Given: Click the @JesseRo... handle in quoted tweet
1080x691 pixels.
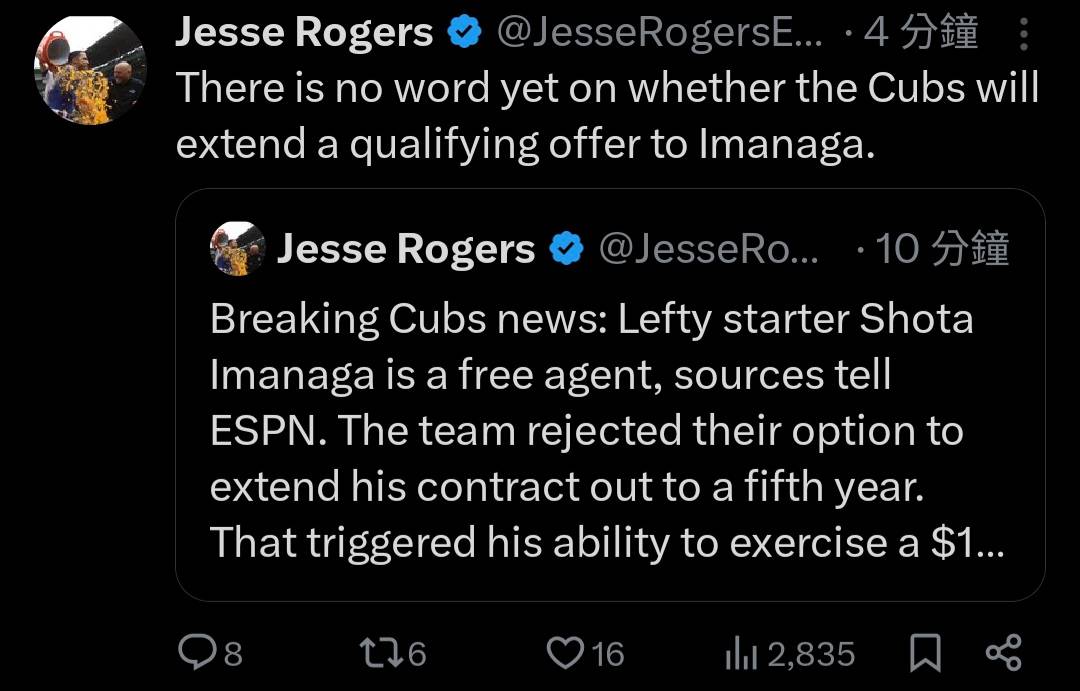Looking at the screenshot, I should coord(708,249).
